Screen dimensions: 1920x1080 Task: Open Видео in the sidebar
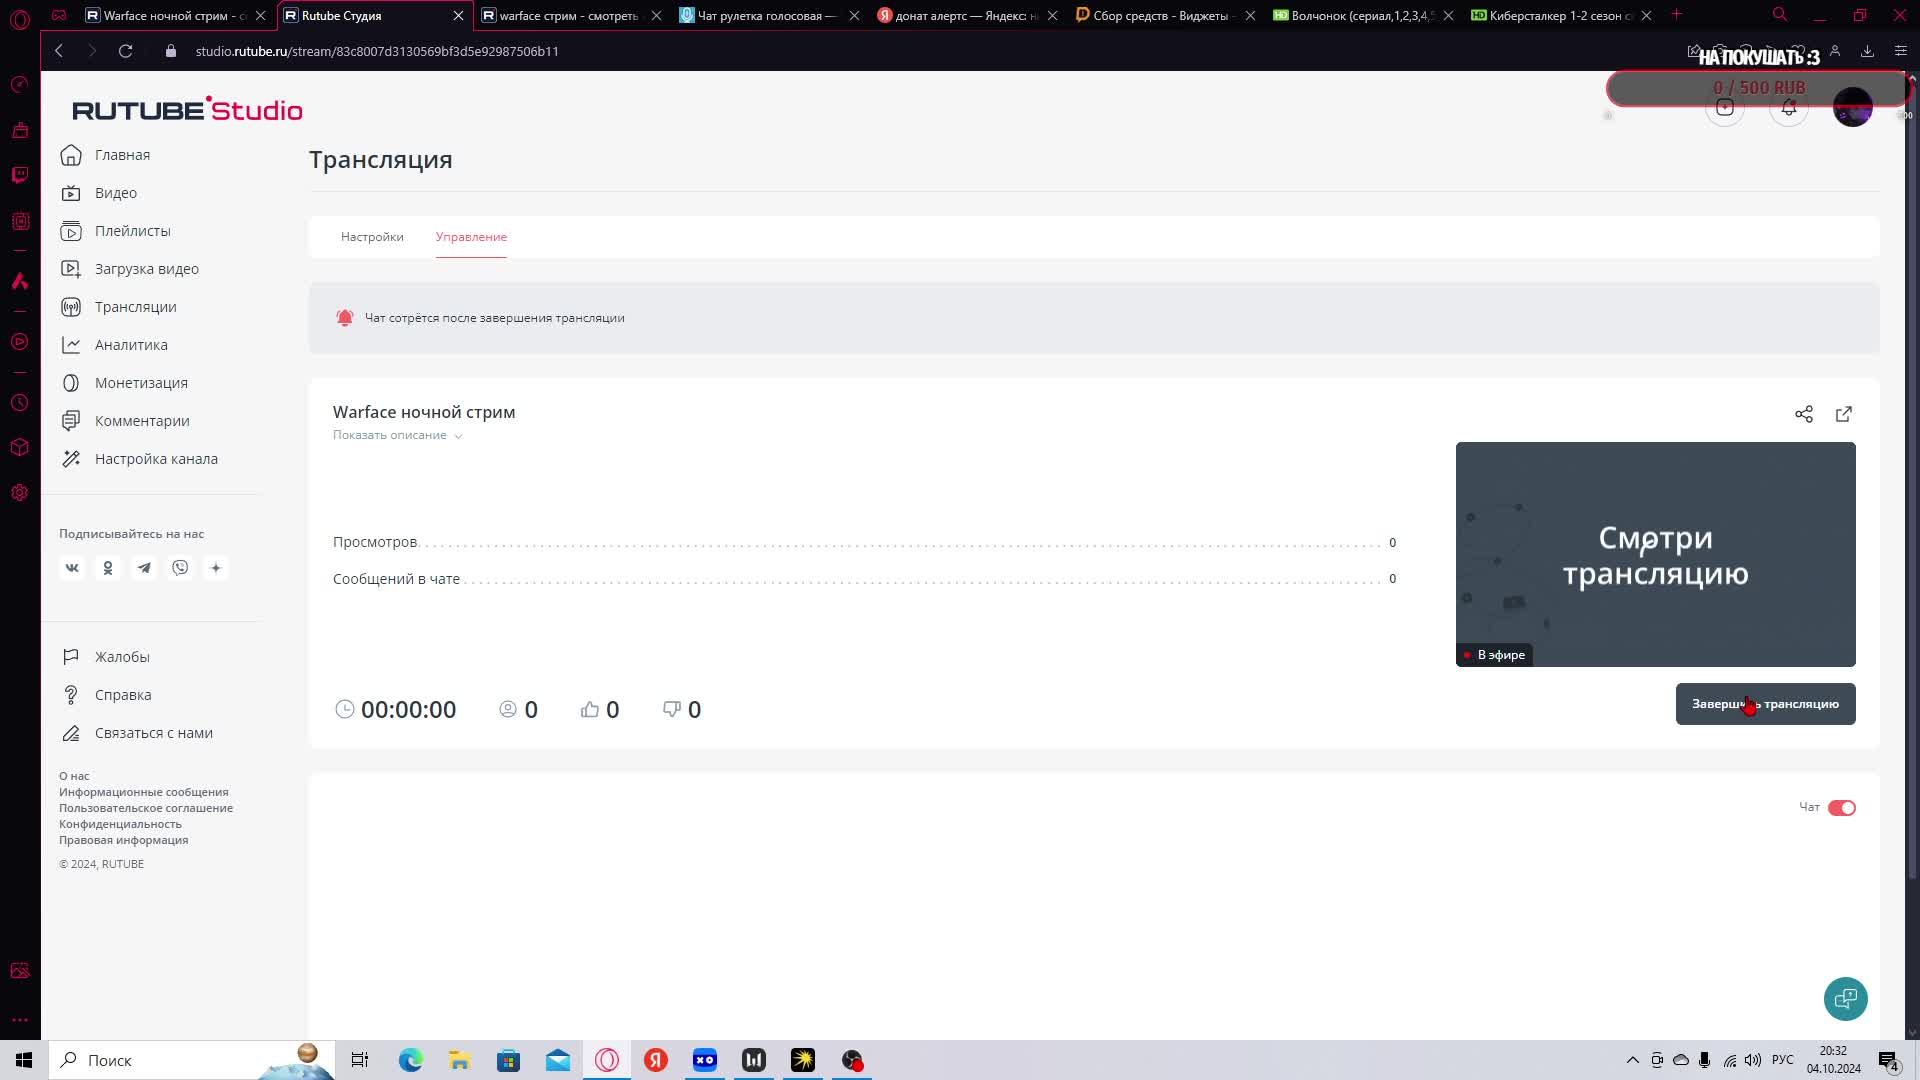pyautogui.click(x=98, y=193)
